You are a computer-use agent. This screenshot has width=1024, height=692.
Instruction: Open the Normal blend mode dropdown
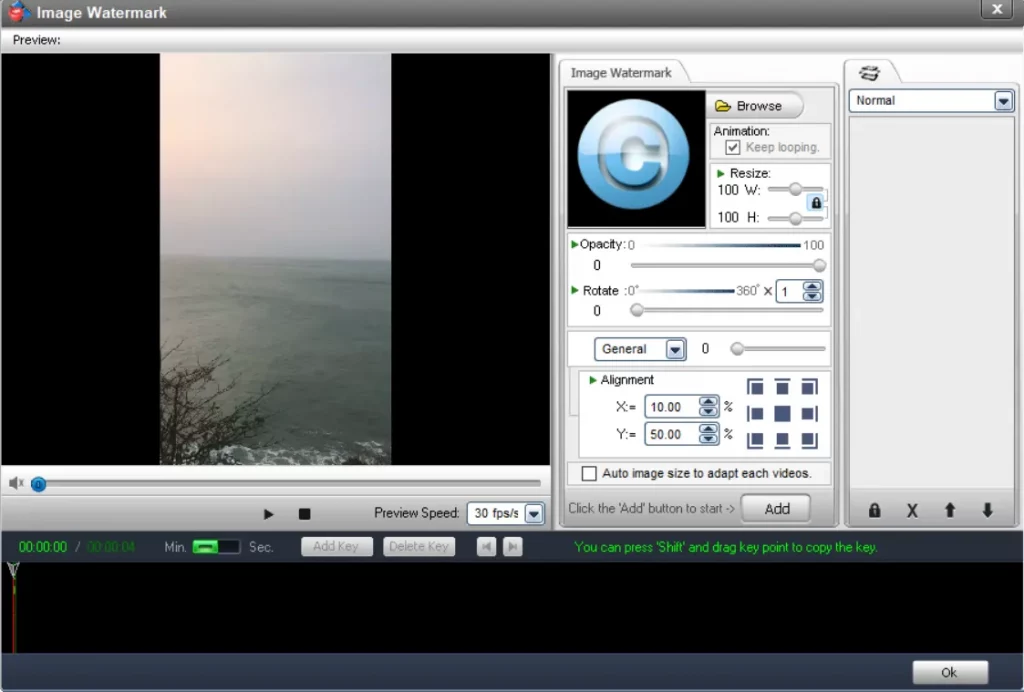pos(1003,101)
